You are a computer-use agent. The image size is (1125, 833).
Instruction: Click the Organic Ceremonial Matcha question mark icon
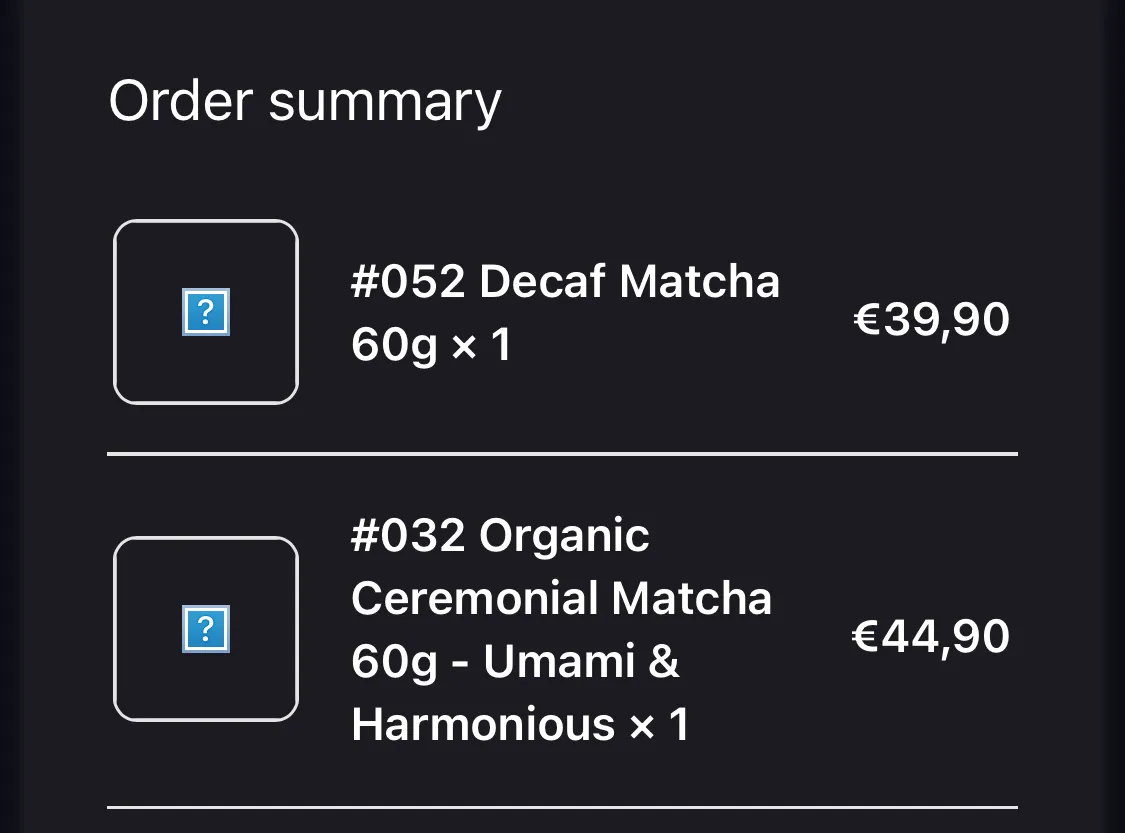point(206,629)
